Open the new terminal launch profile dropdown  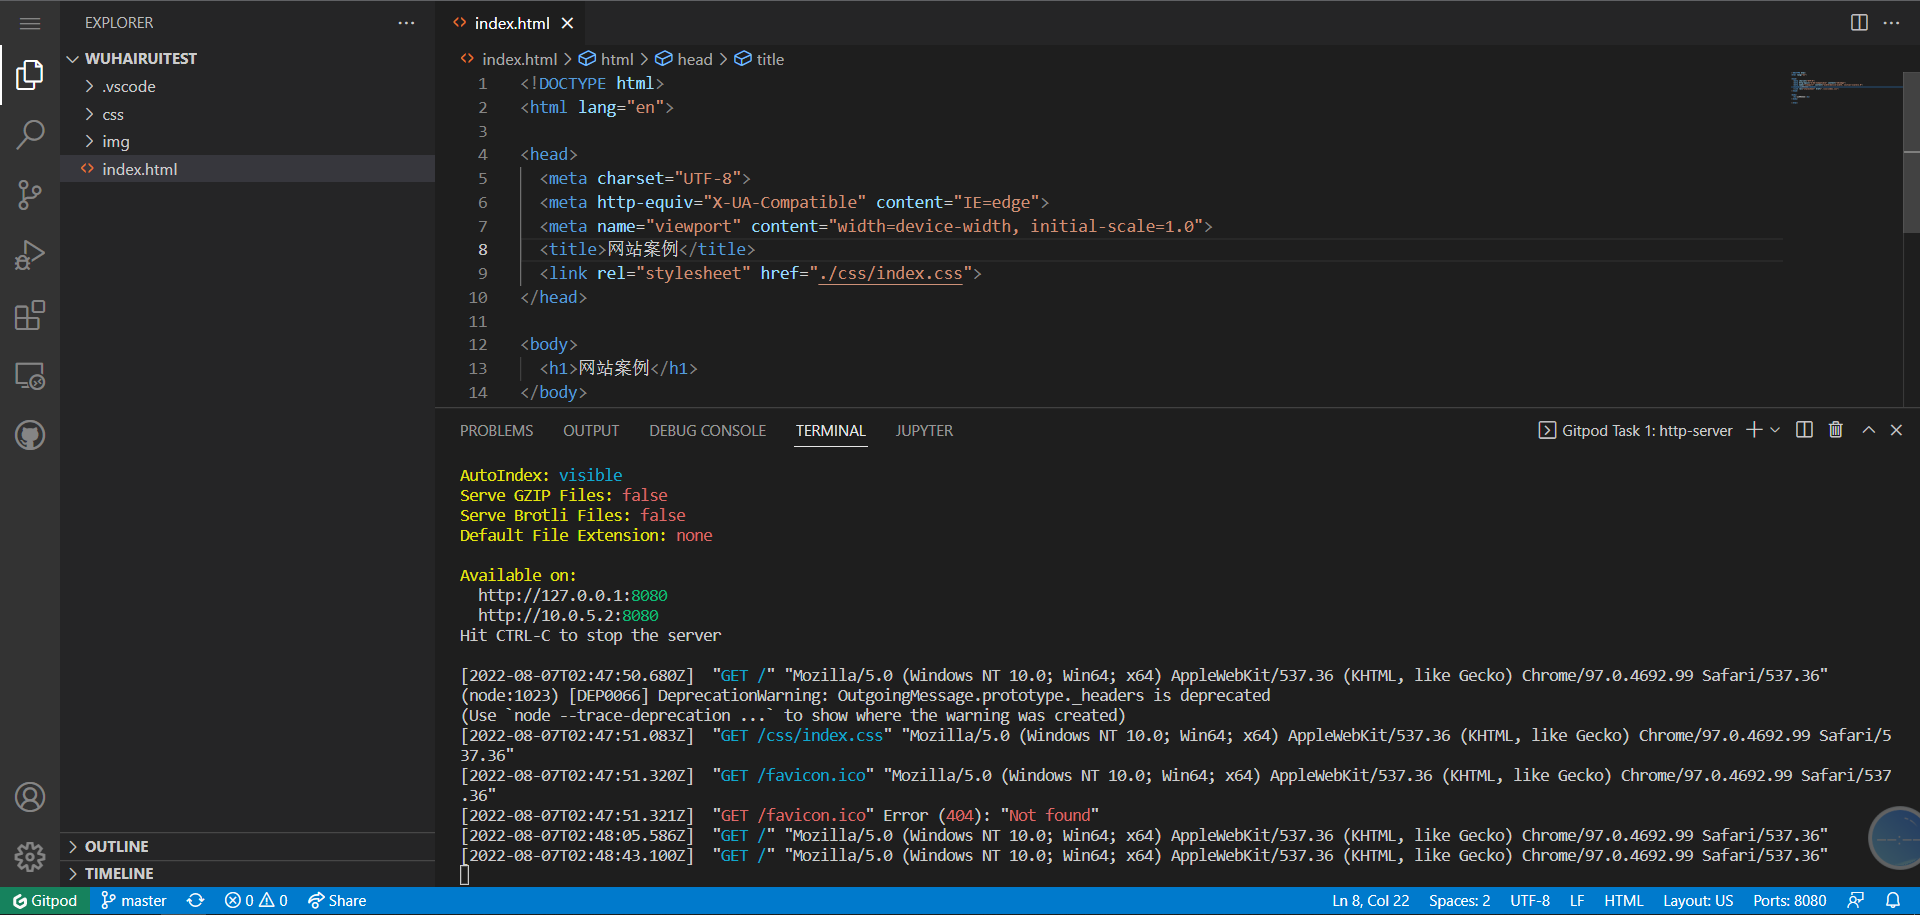(x=1776, y=430)
